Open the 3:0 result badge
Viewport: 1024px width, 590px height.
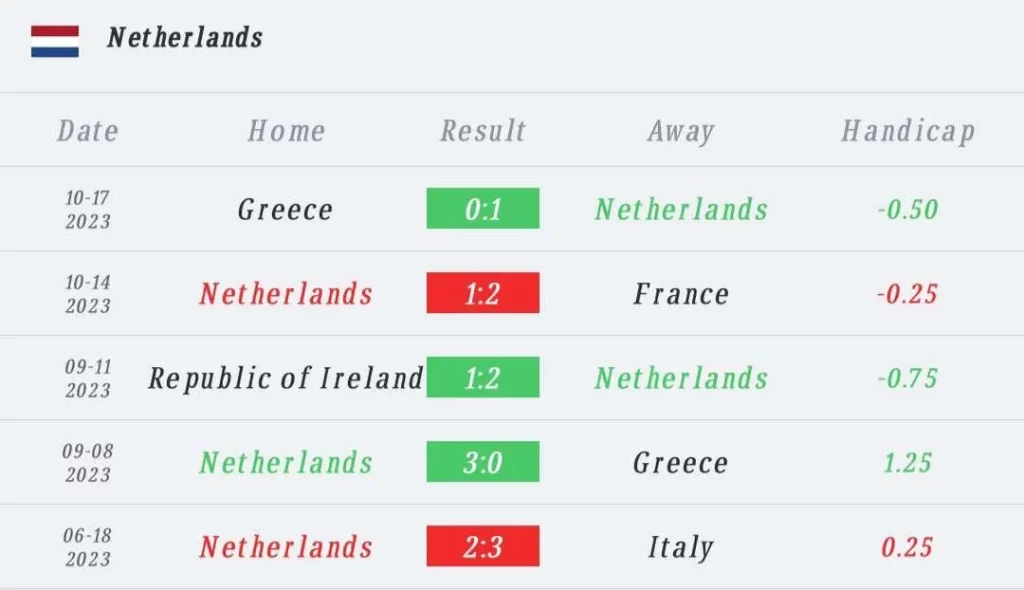[x=483, y=461]
